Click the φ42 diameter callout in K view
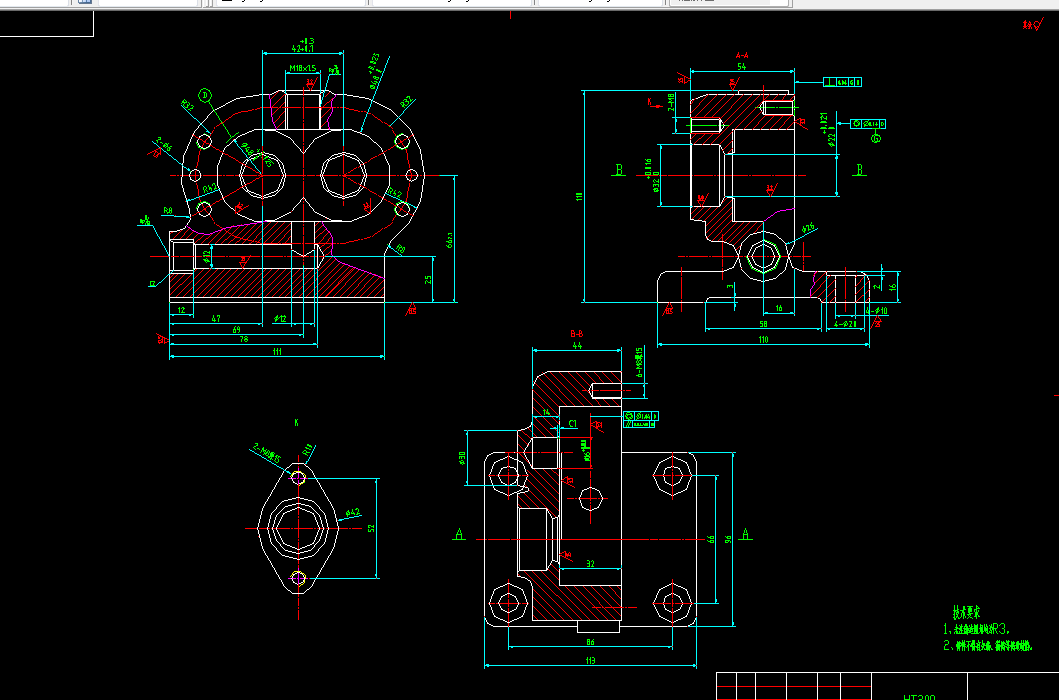This screenshot has height=700, width=1059. click(x=353, y=513)
